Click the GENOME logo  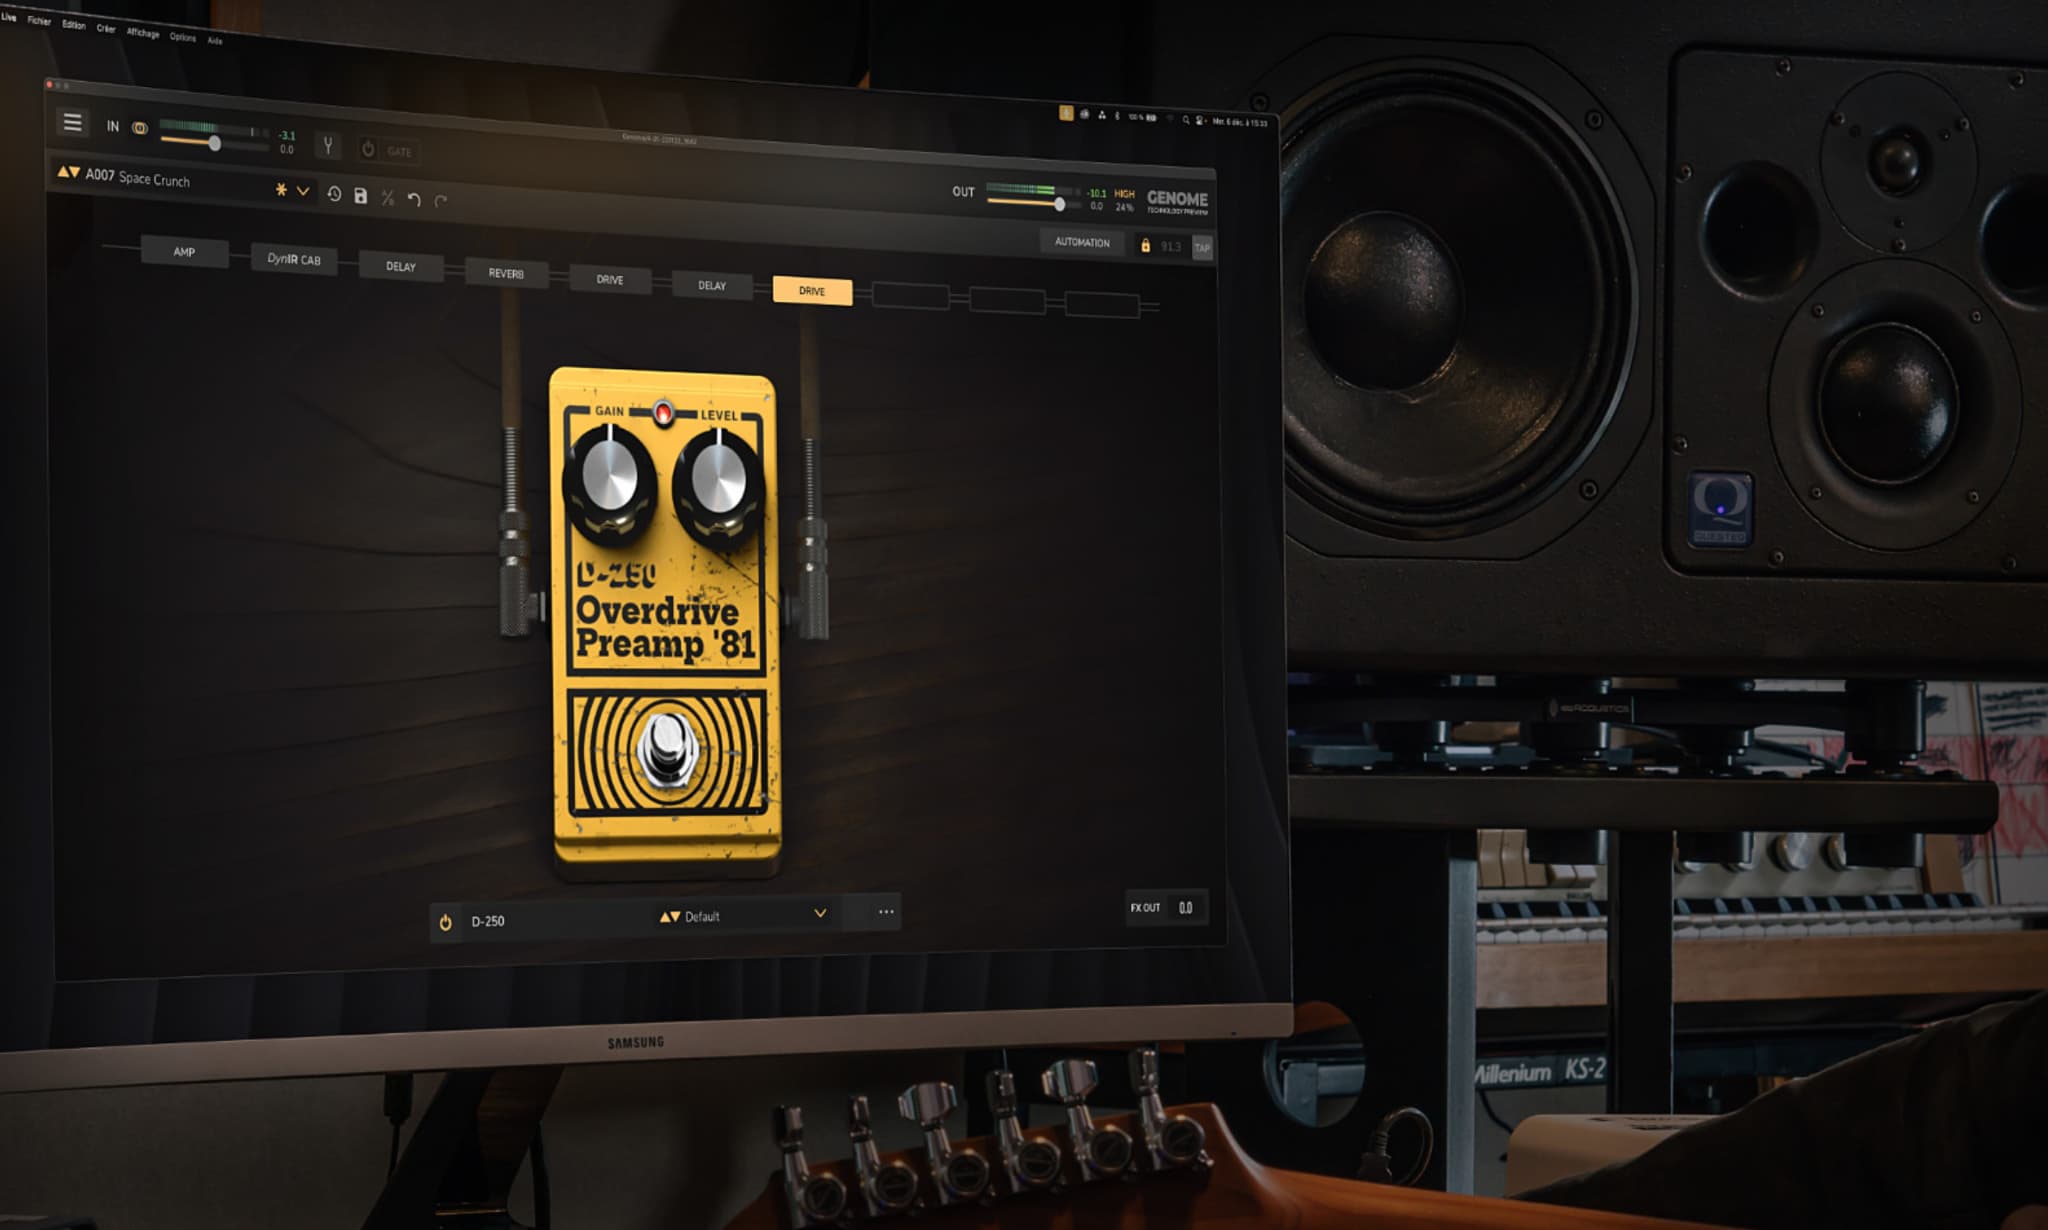click(x=1177, y=201)
